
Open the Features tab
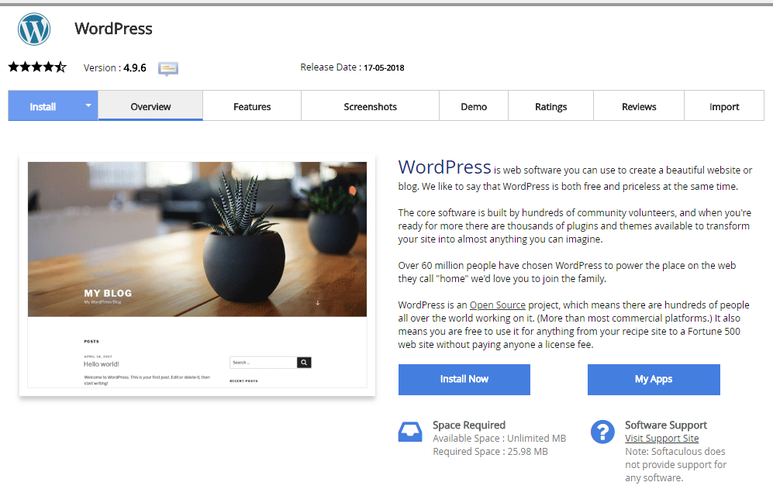[x=252, y=106]
